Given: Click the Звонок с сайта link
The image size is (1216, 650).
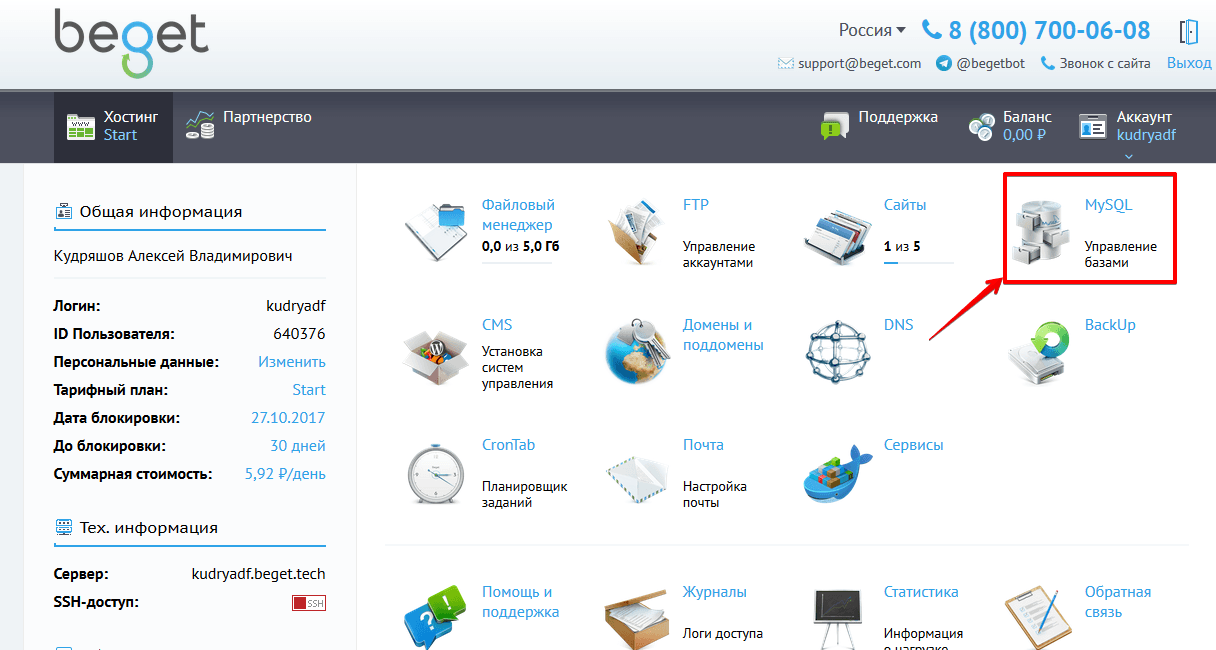Looking at the screenshot, I should 1106,63.
